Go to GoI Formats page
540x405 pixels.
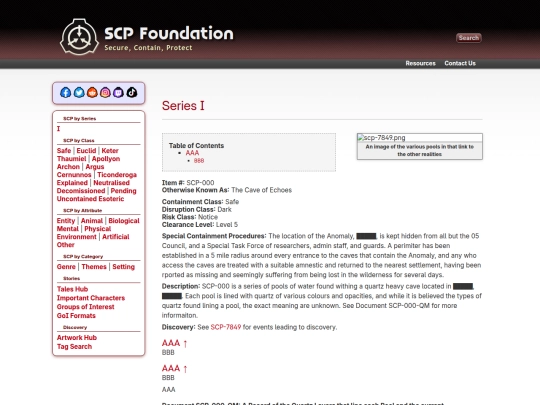[76, 315]
